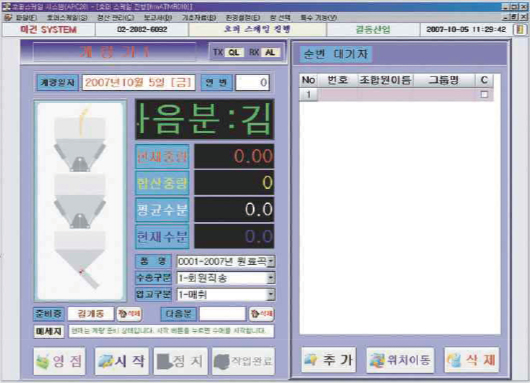Click the delete button beside 다음분 field

pyautogui.click(x=261, y=314)
